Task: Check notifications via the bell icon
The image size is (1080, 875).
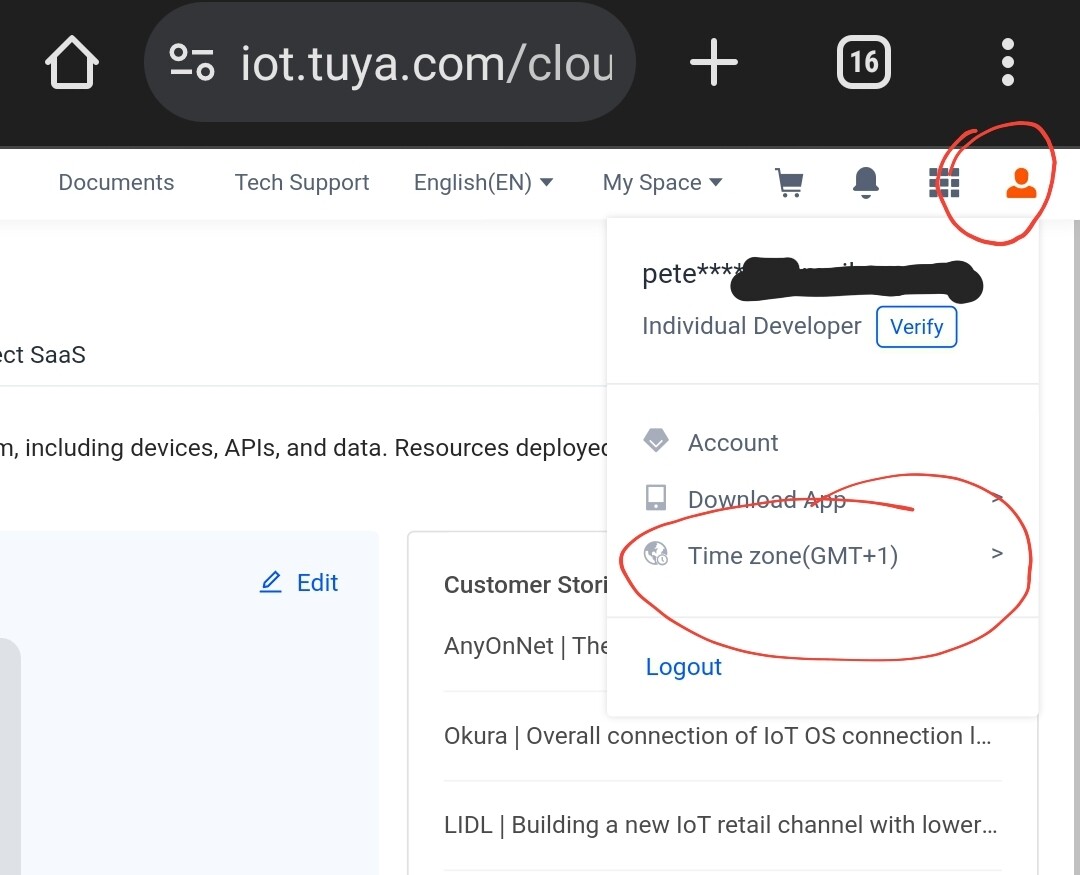Action: (865, 182)
